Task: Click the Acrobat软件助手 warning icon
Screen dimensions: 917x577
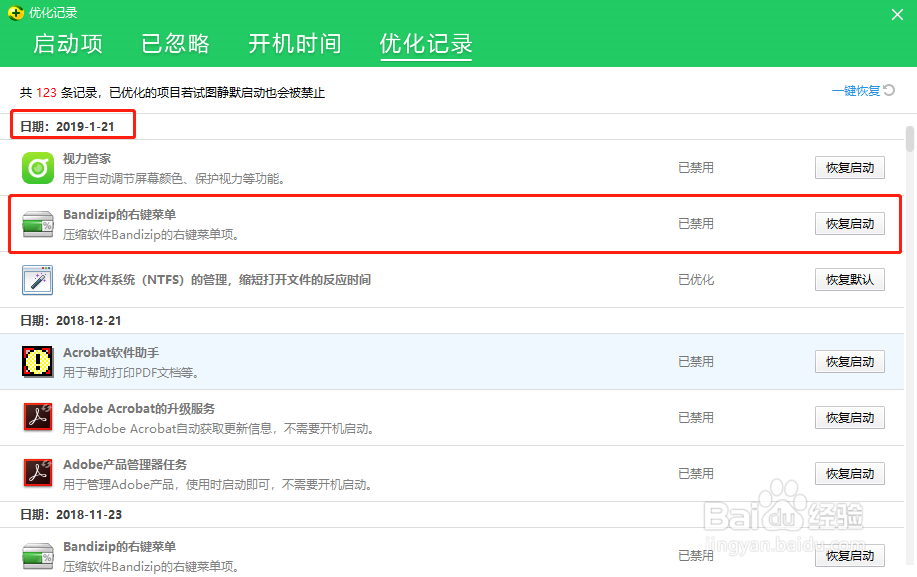Action: pyautogui.click(x=37, y=362)
